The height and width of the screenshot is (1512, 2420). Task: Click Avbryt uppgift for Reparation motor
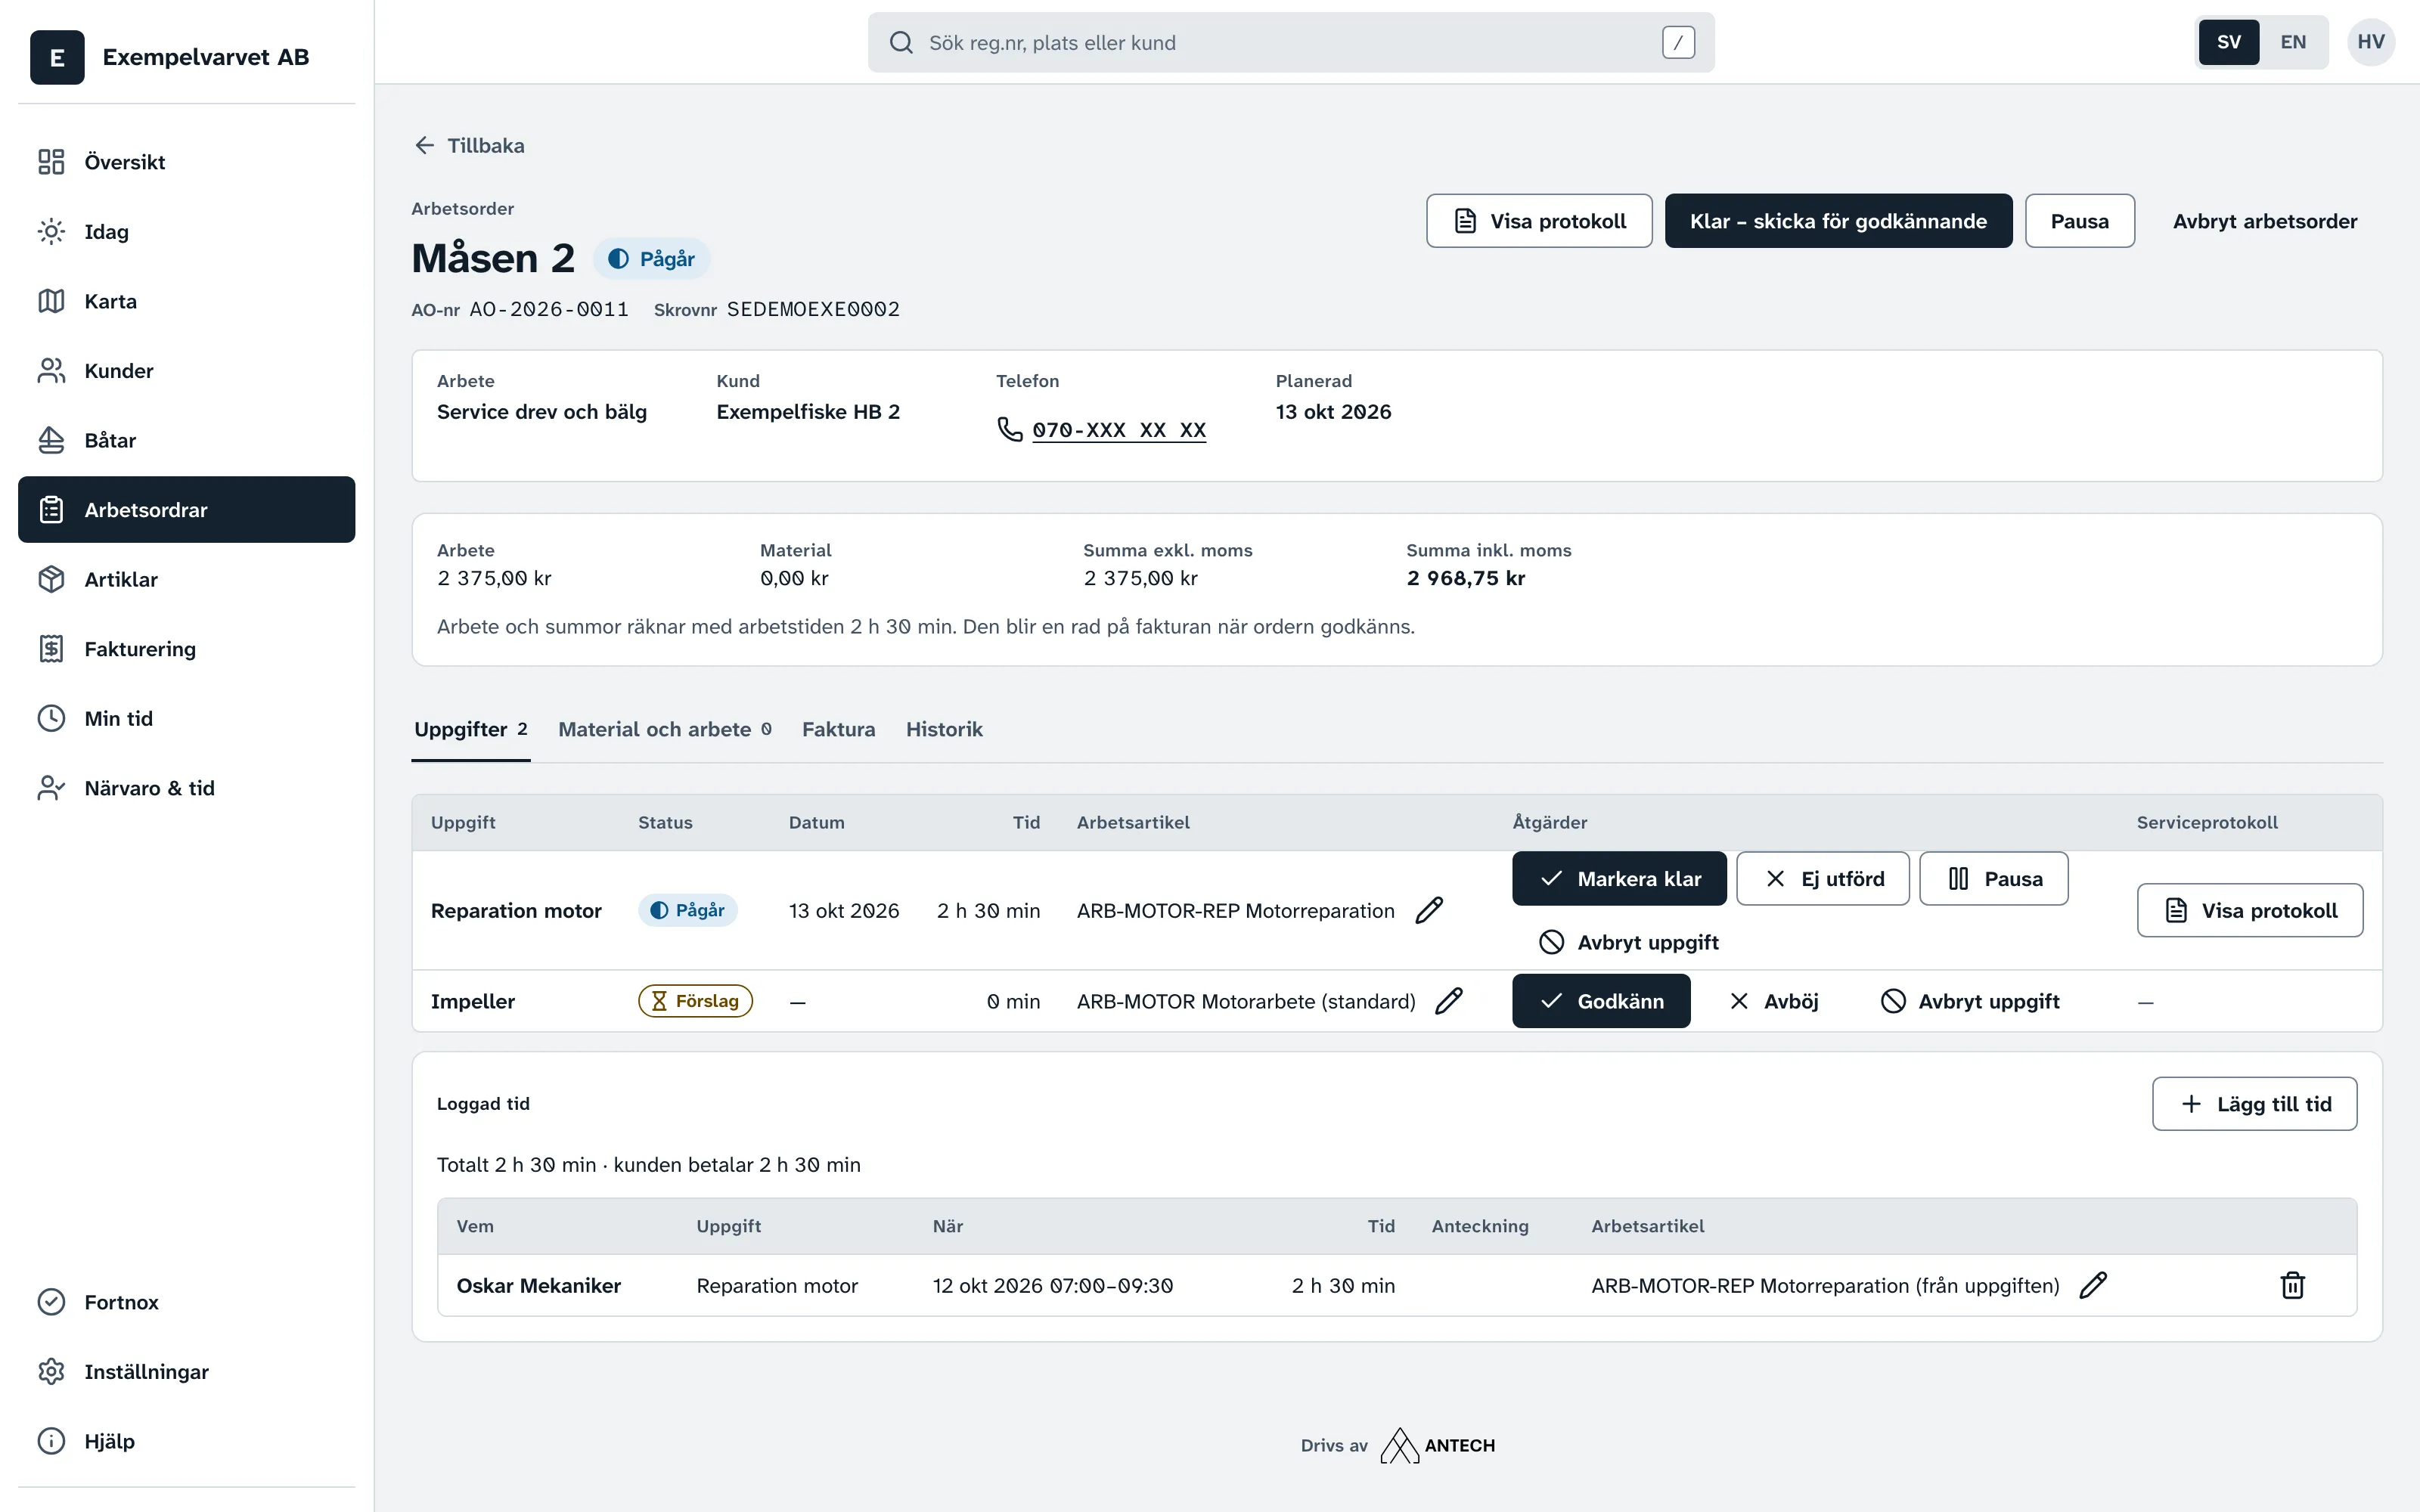(x=1628, y=942)
